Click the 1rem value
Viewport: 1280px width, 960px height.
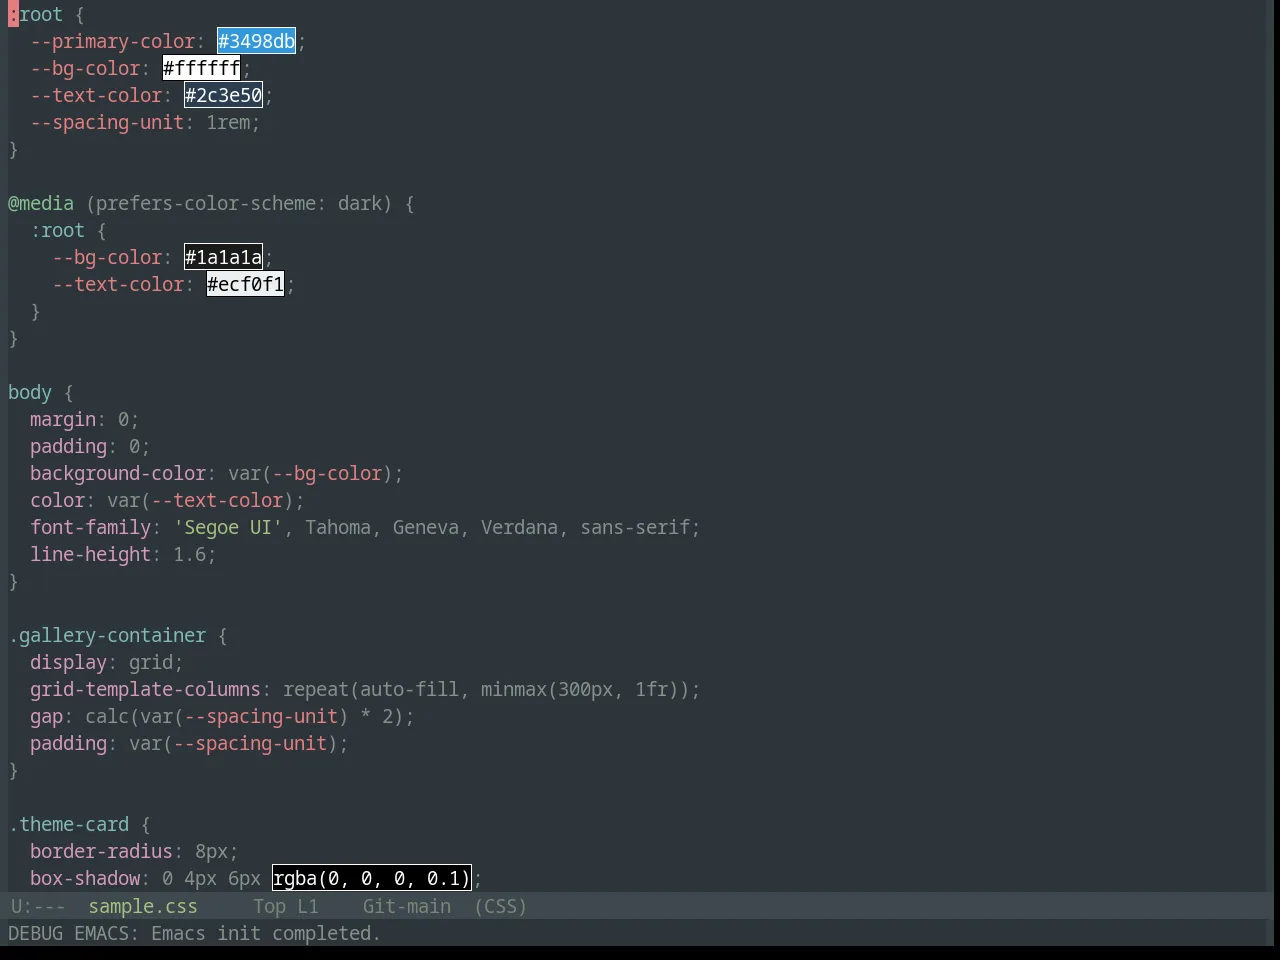point(228,122)
